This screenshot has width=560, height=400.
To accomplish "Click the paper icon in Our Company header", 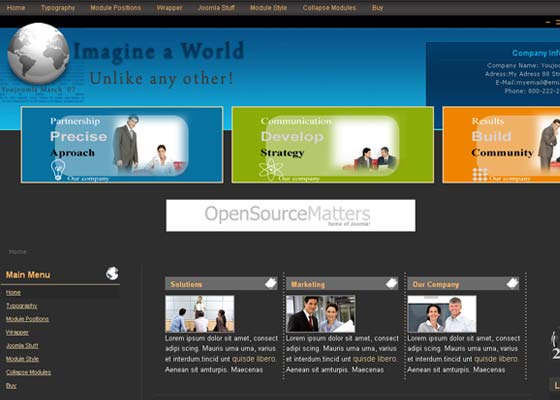I will (x=512, y=283).
